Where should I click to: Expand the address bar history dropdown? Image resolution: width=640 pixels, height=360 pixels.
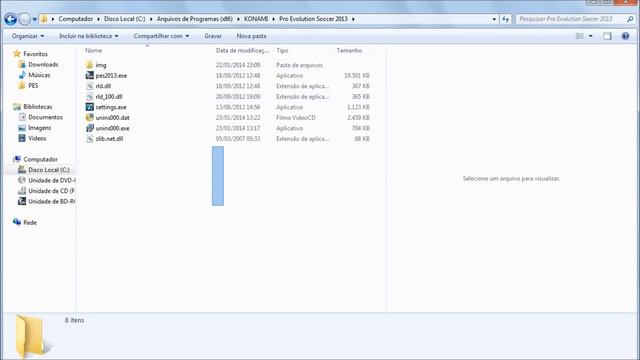[x=494, y=19]
